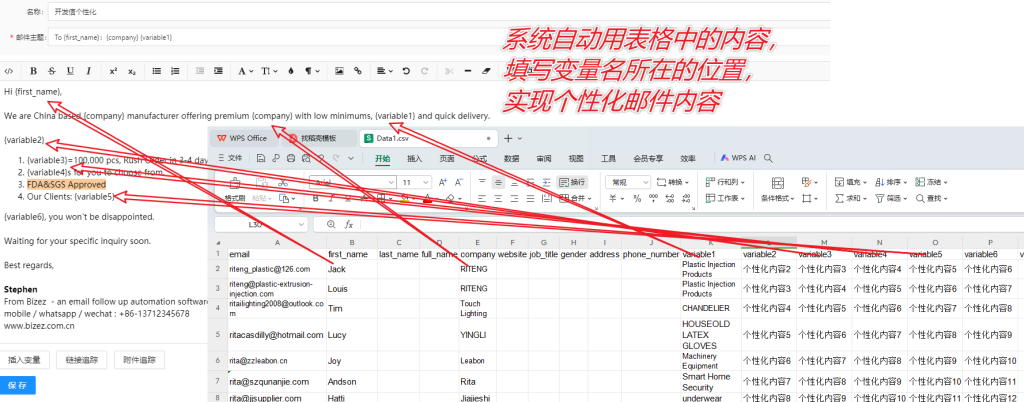Open the 排序 sort dropdown

pyautogui.click(x=892, y=183)
